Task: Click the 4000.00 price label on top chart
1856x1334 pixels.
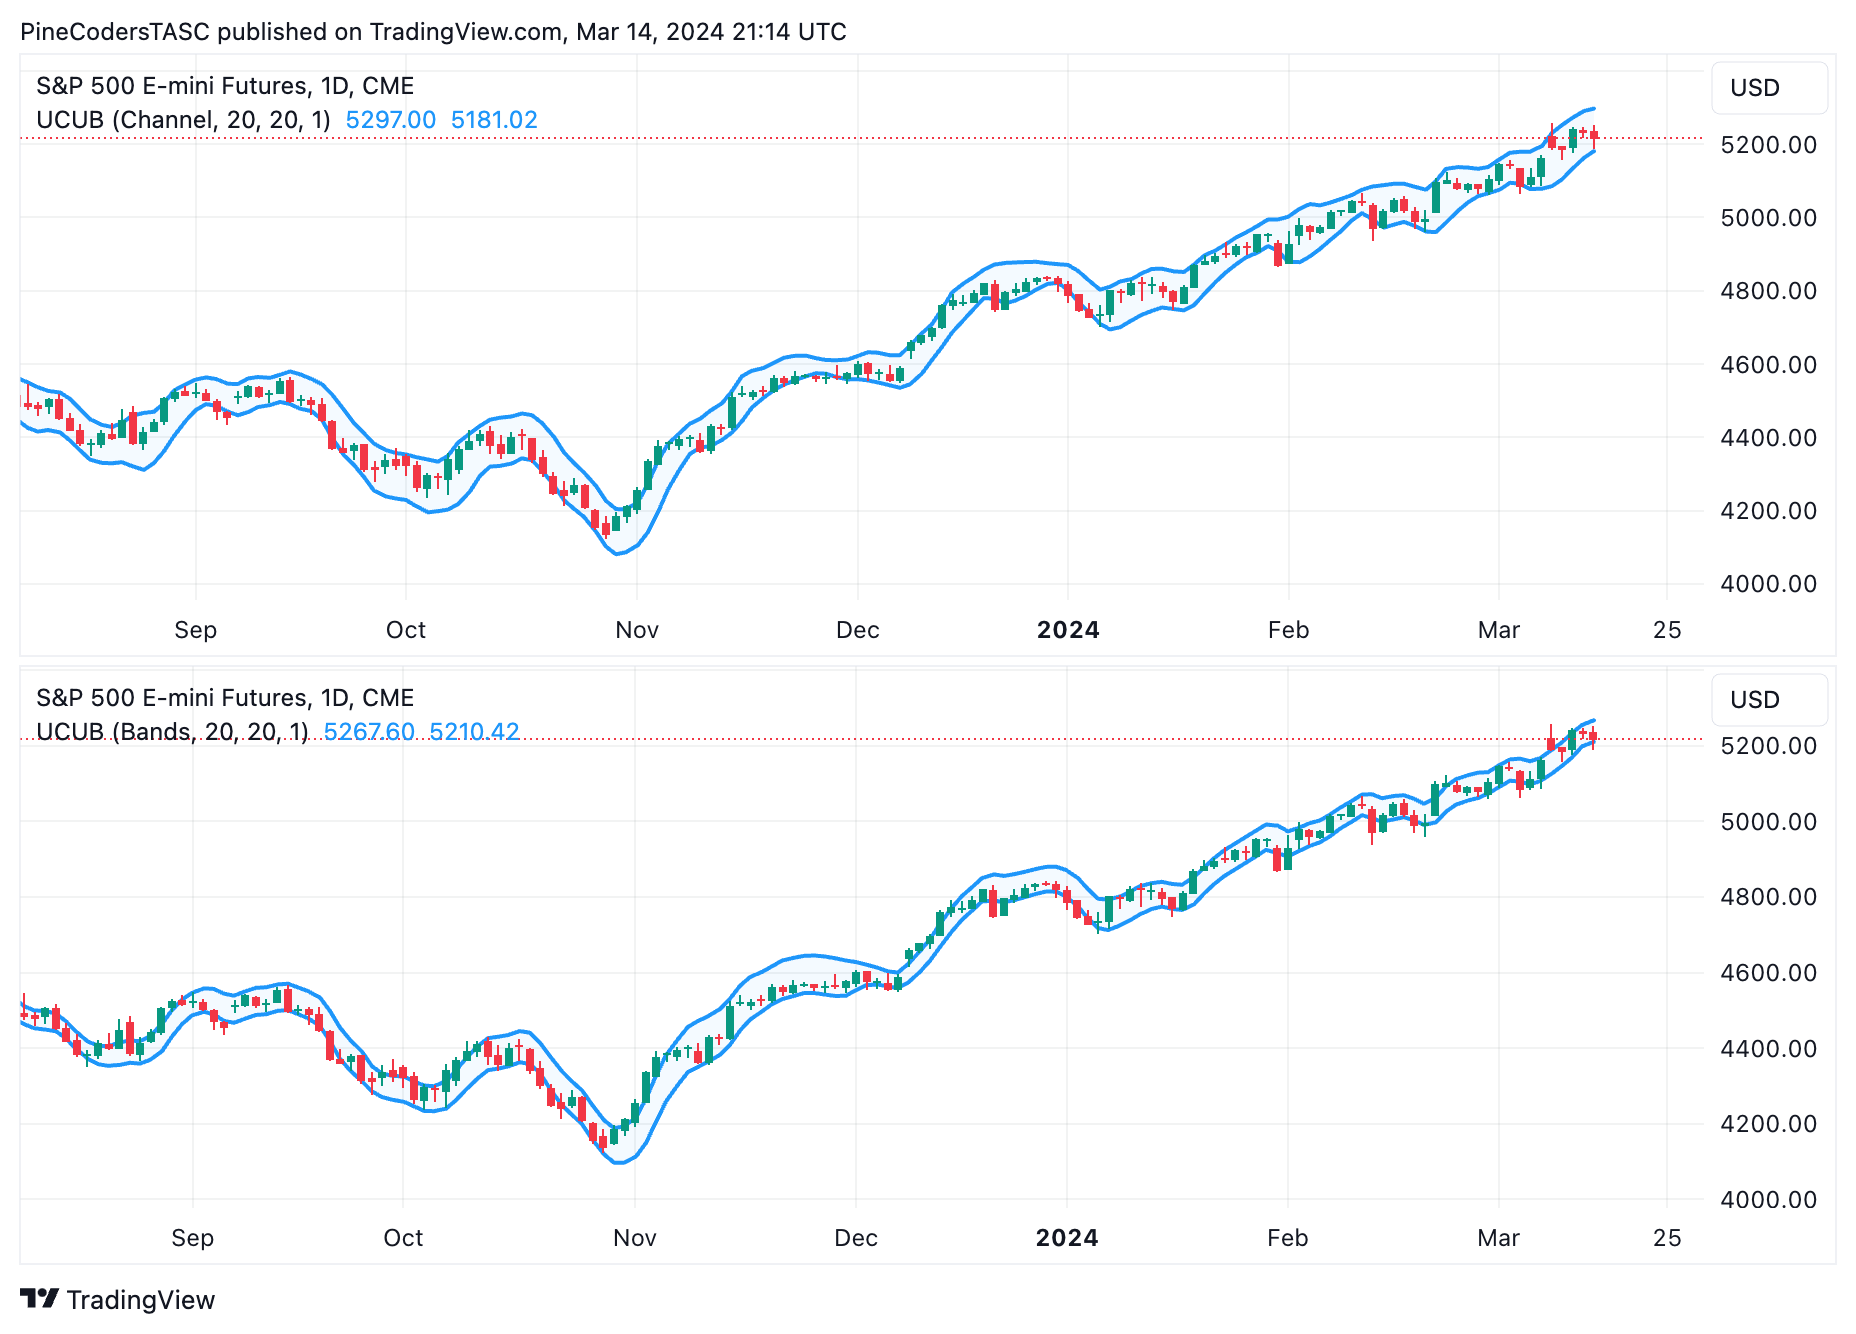Action: tap(1768, 584)
